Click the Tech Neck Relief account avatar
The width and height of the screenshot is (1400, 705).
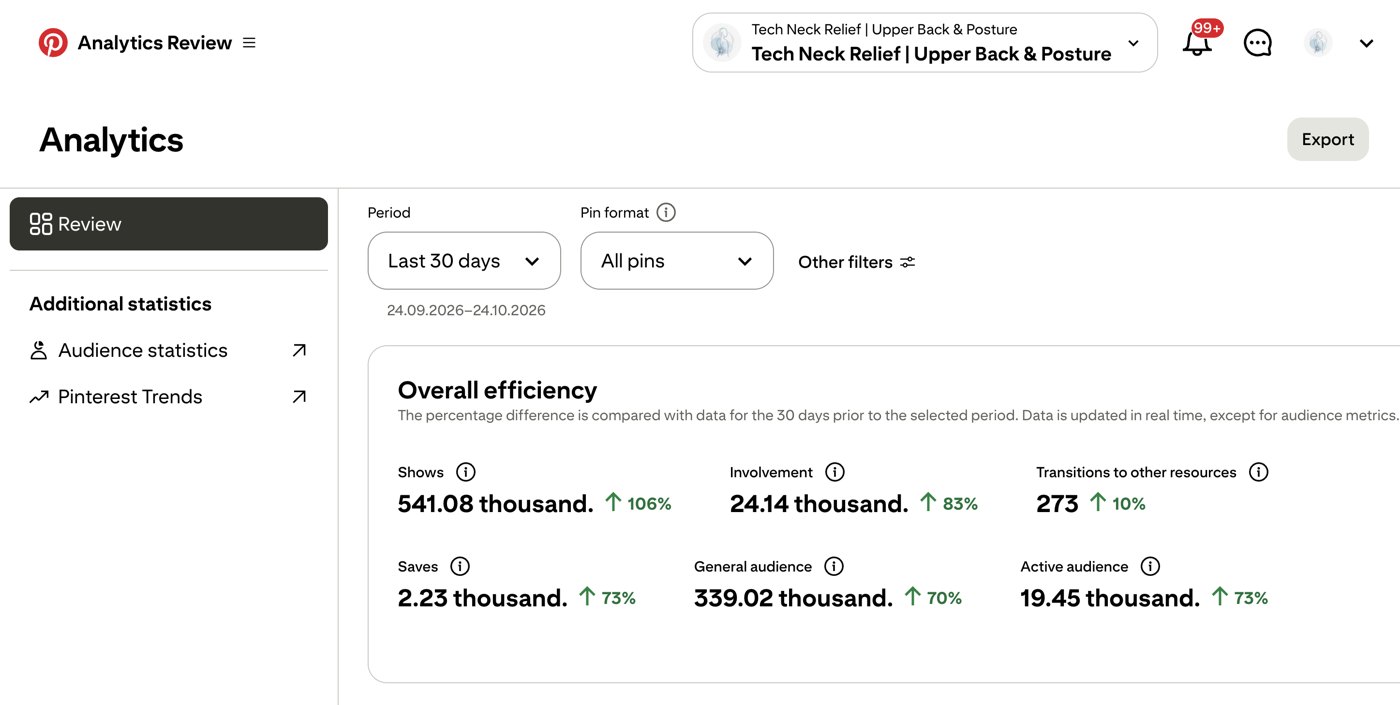722,43
